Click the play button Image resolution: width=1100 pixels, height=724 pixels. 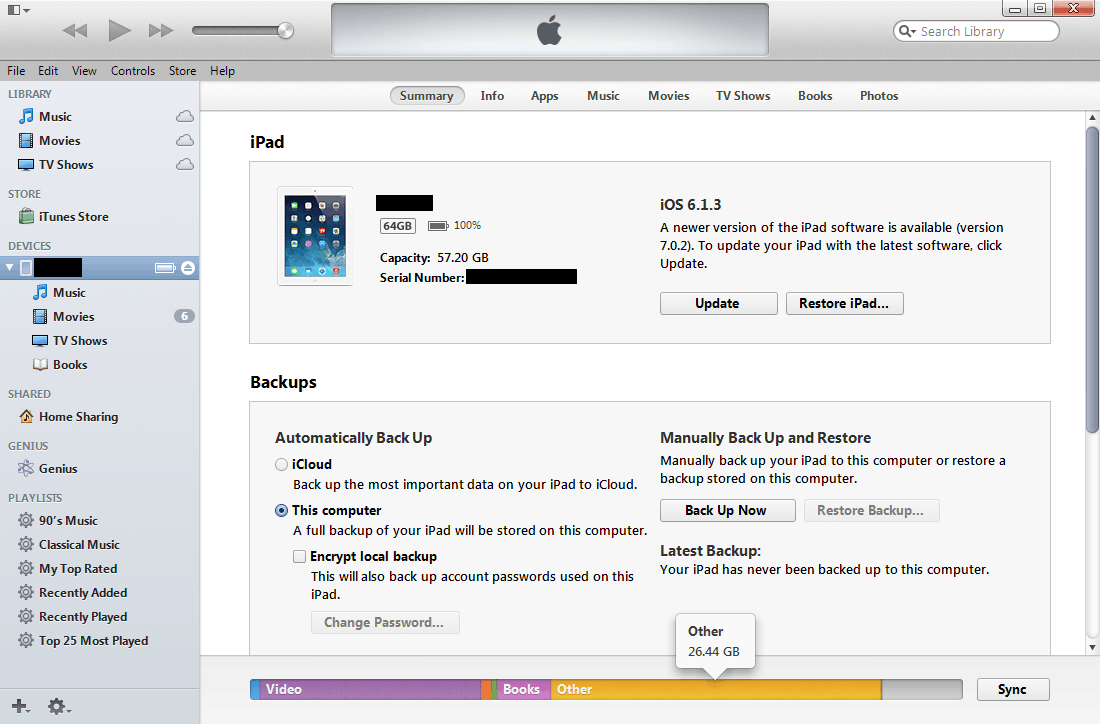[119, 30]
